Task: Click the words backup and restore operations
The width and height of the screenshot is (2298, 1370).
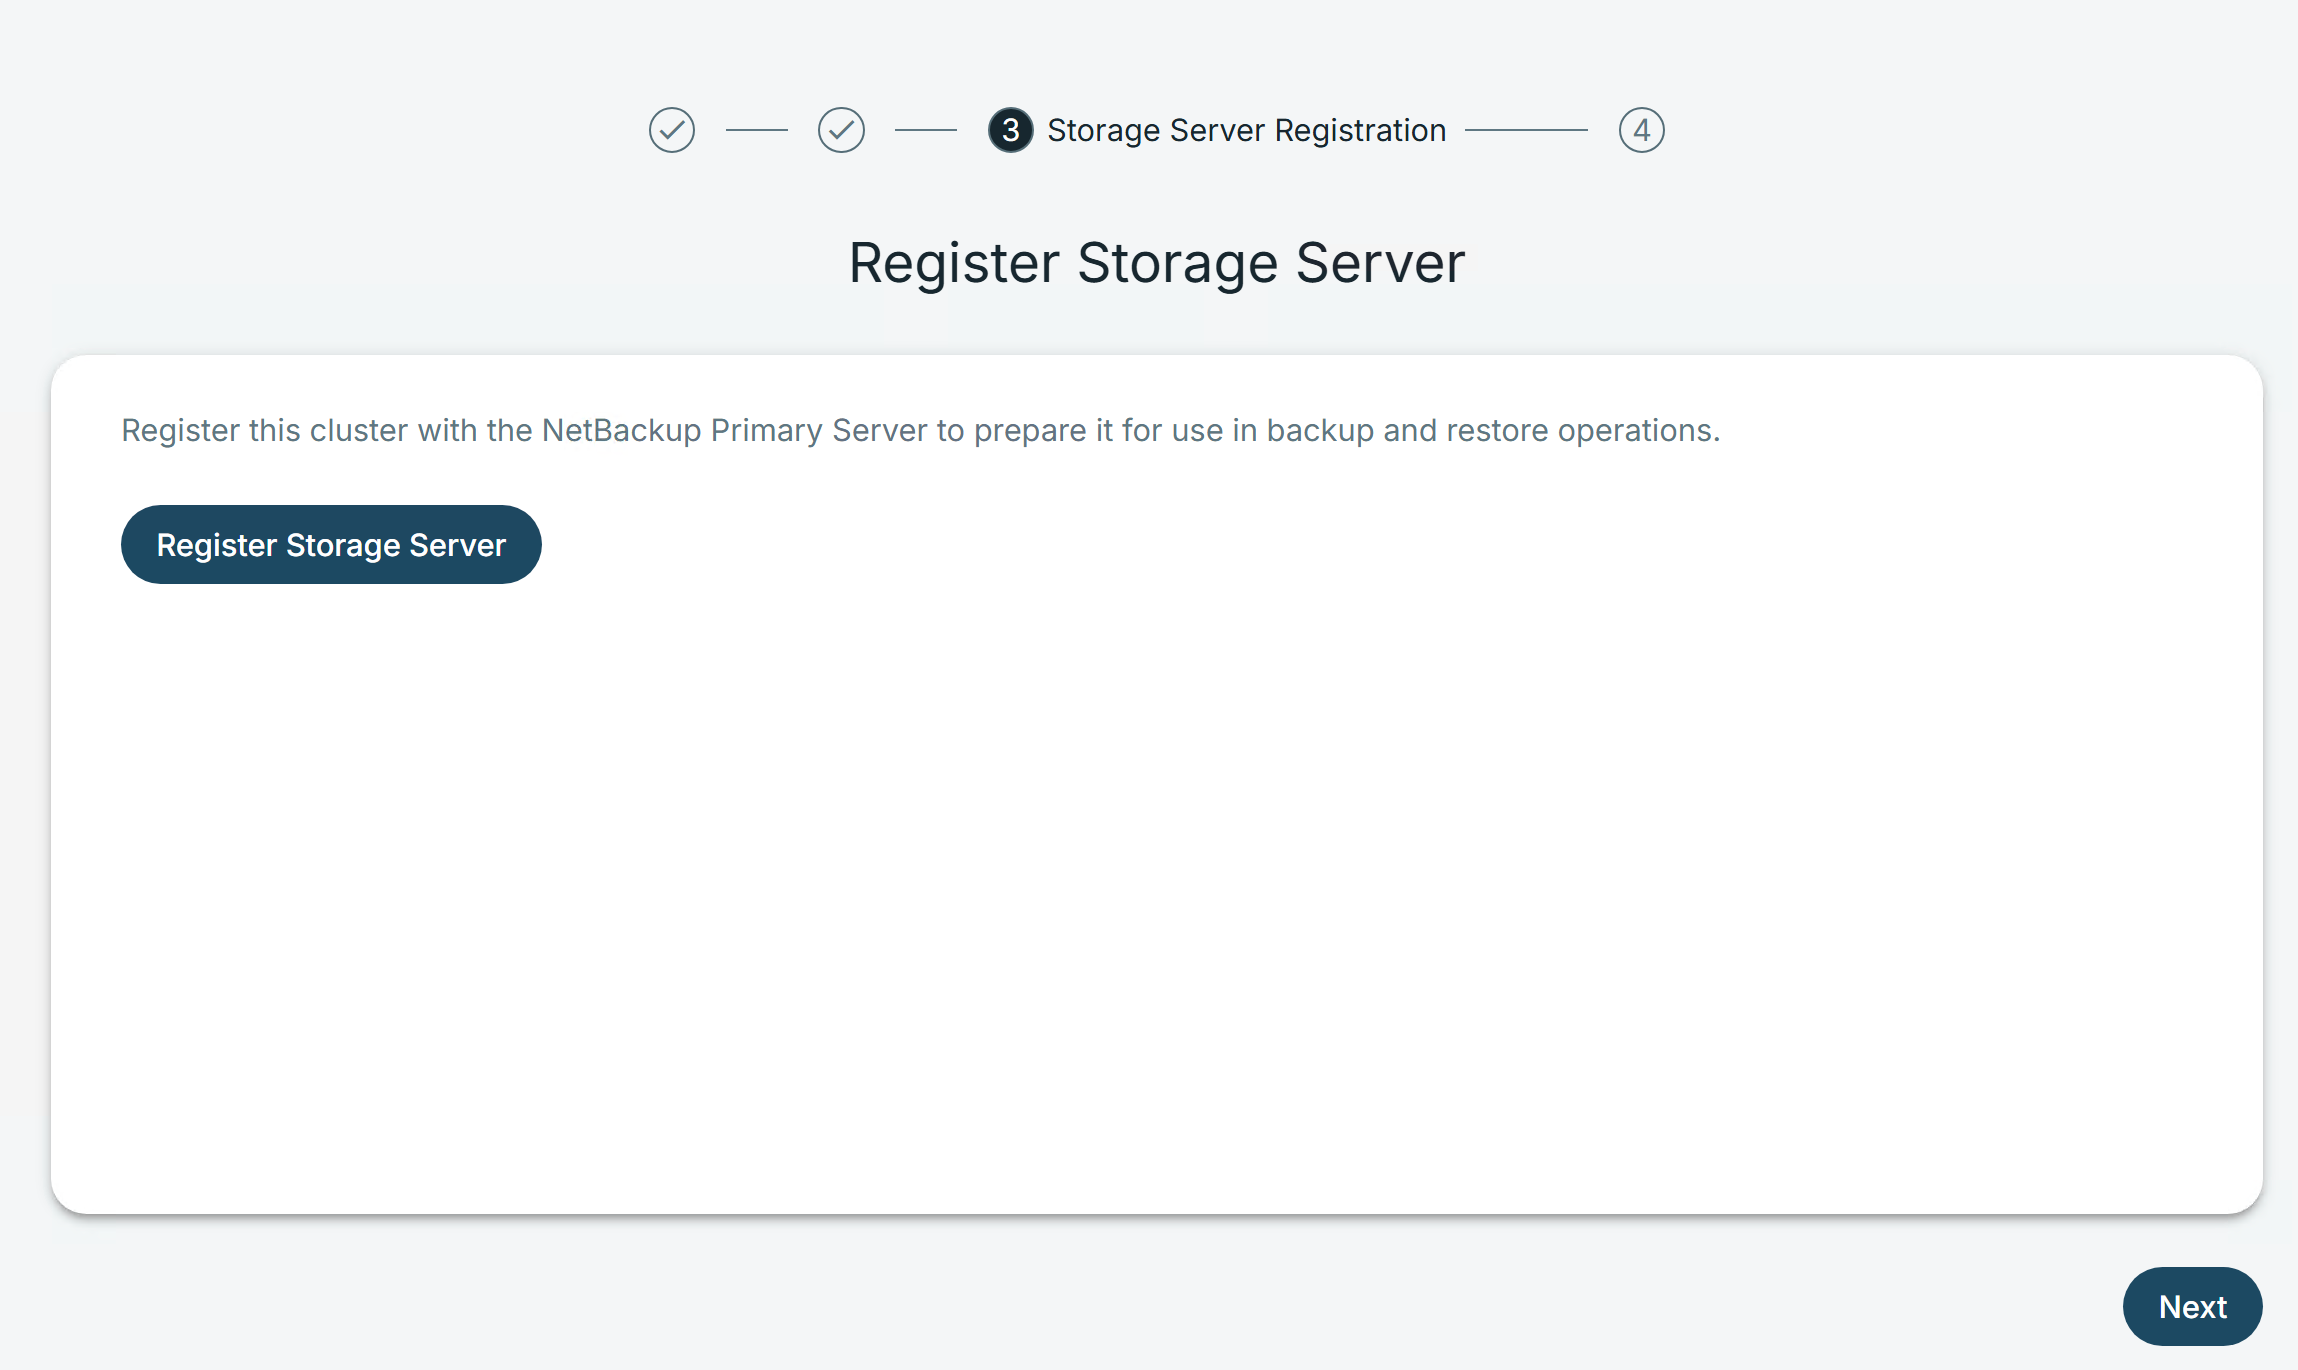Action: tap(1492, 430)
